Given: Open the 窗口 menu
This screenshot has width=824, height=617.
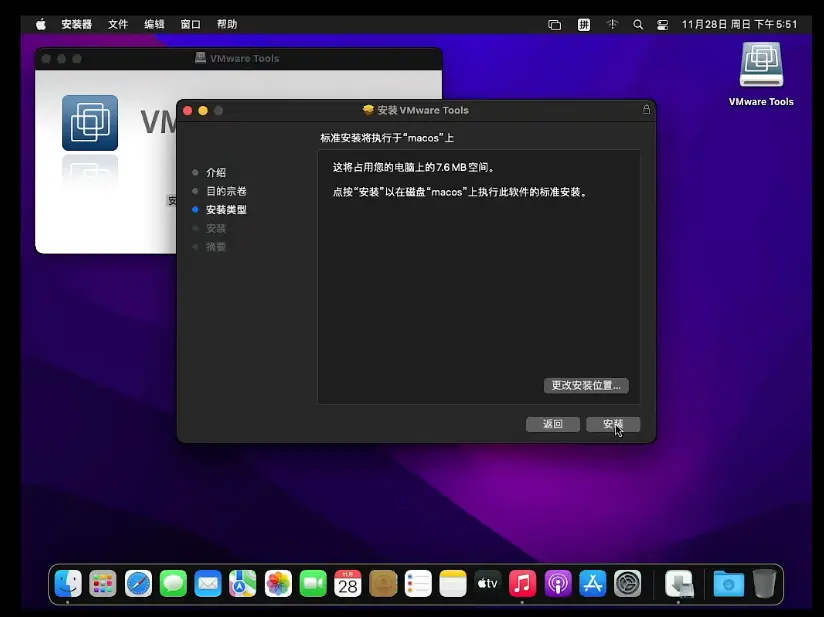Looking at the screenshot, I should pos(190,24).
